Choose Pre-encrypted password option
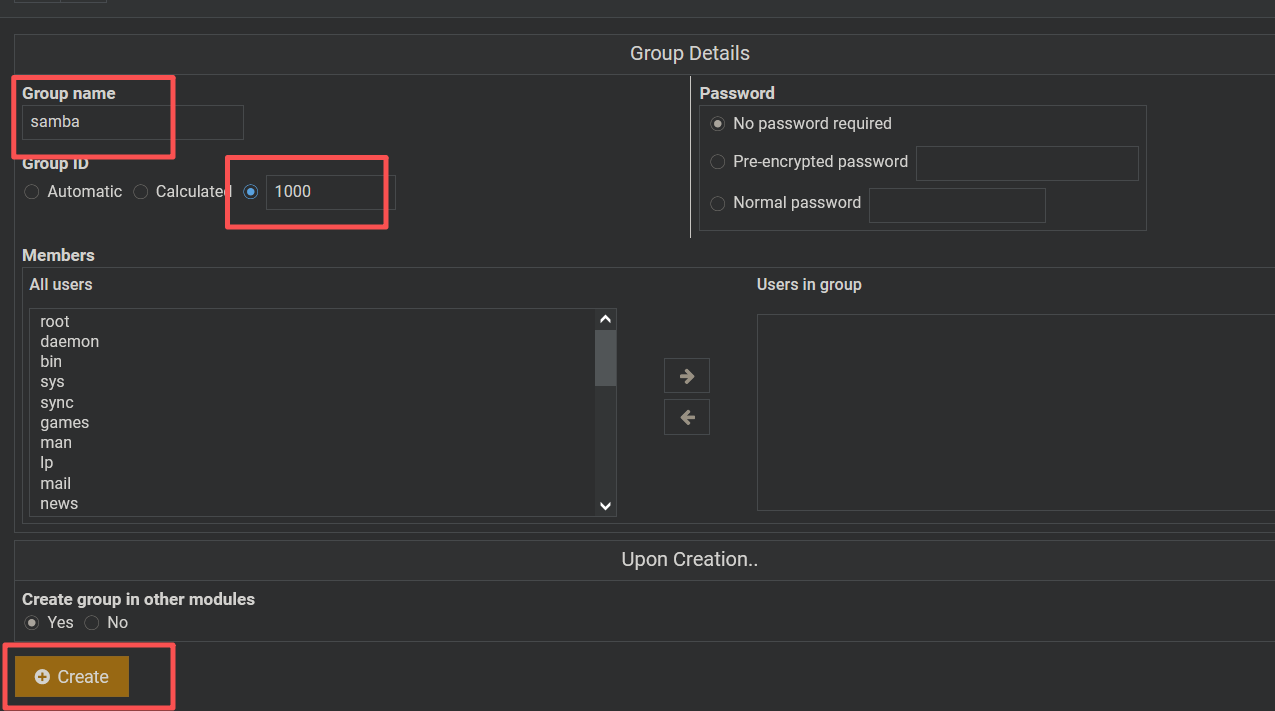Screen dimensions: 1275x711 [x=717, y=162]
